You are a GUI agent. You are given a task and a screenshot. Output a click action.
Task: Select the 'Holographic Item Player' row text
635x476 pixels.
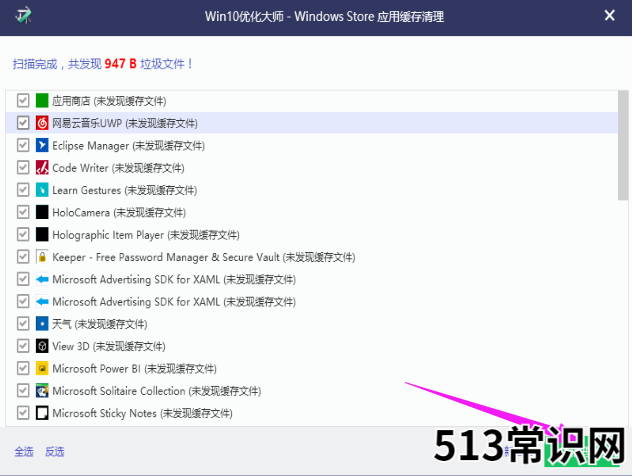point(146,235)
